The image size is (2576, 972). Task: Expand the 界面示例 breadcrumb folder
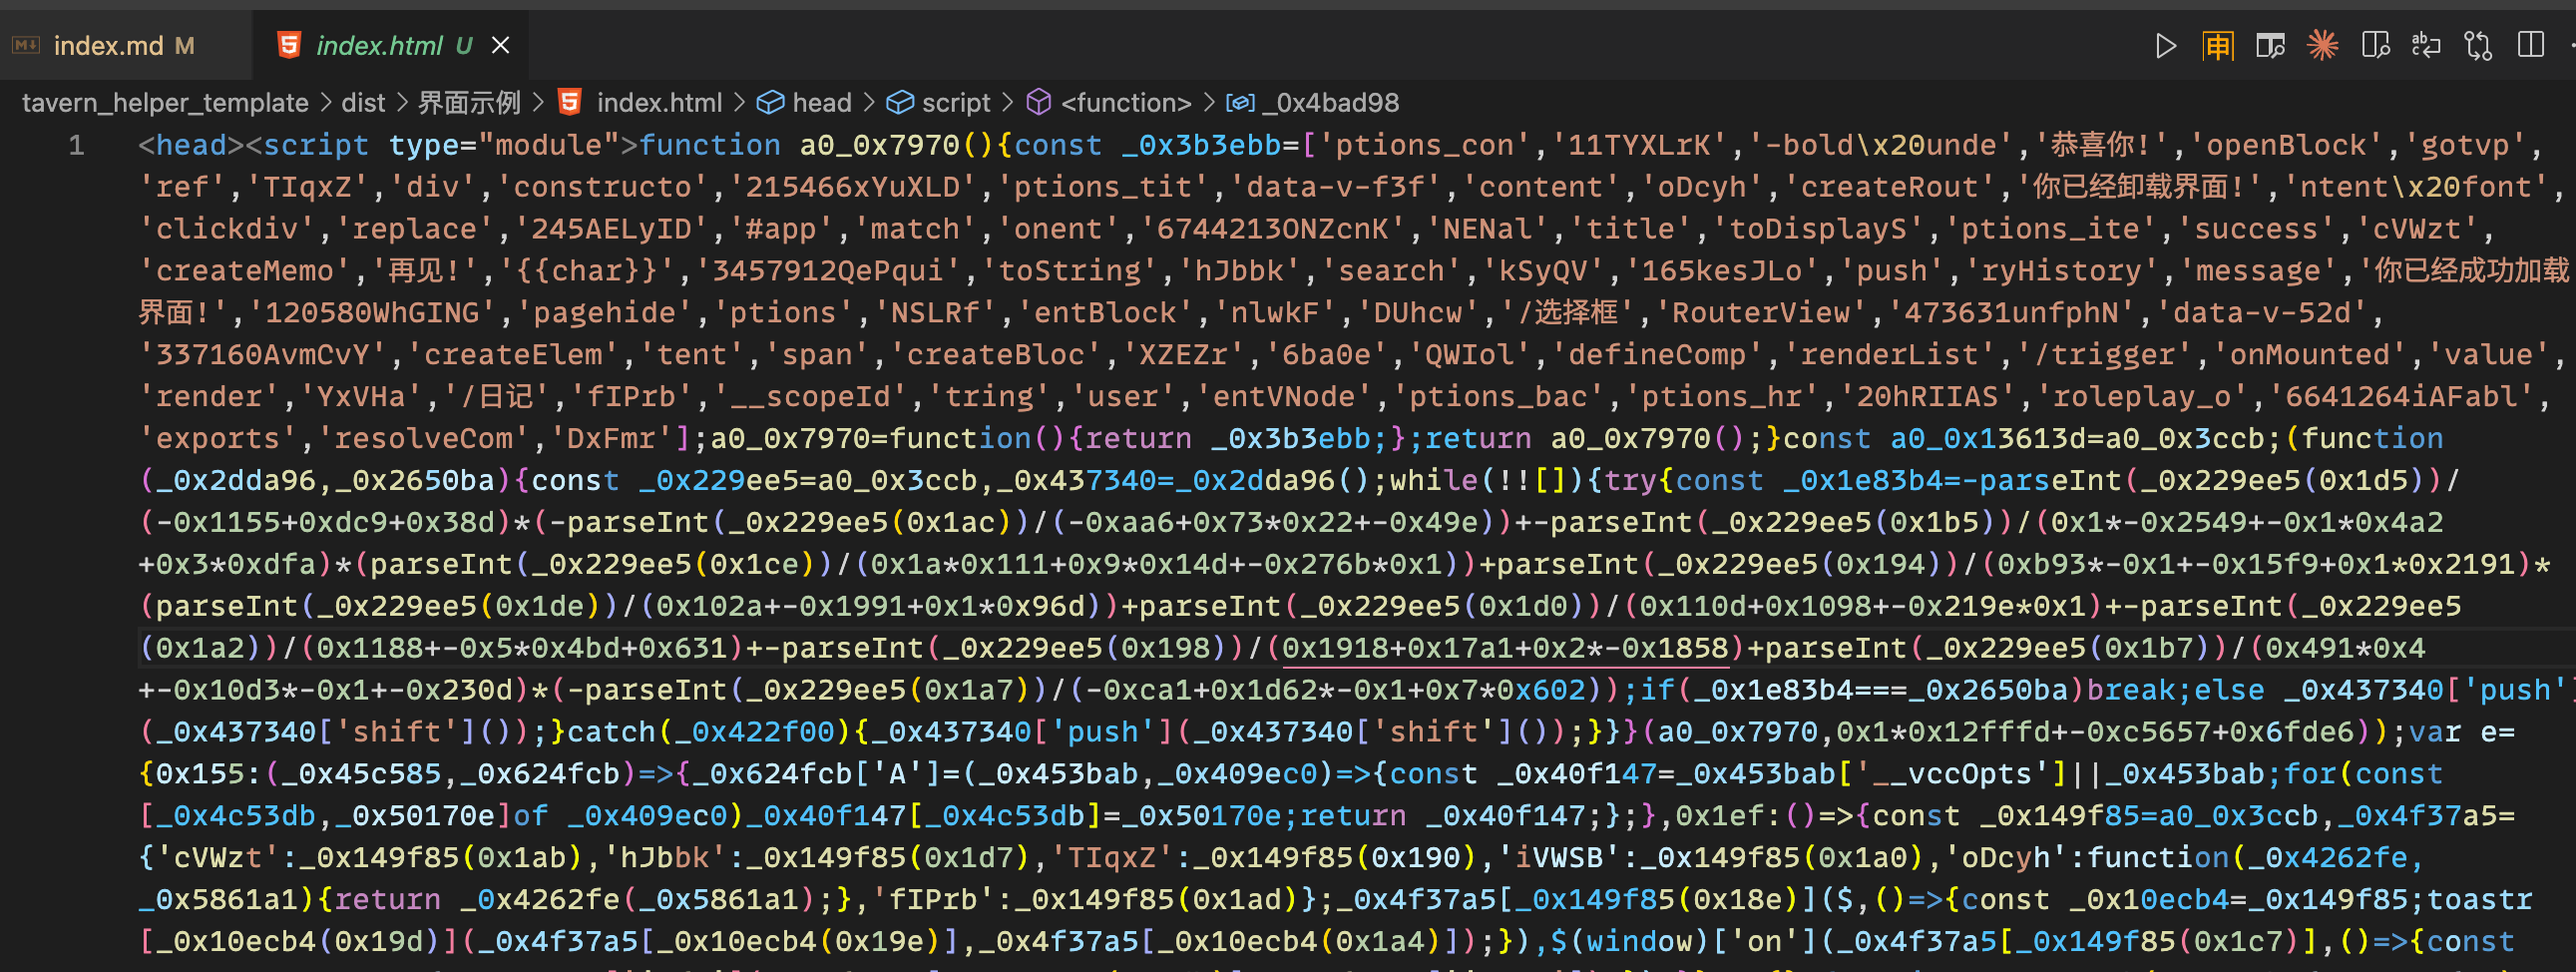469,103
